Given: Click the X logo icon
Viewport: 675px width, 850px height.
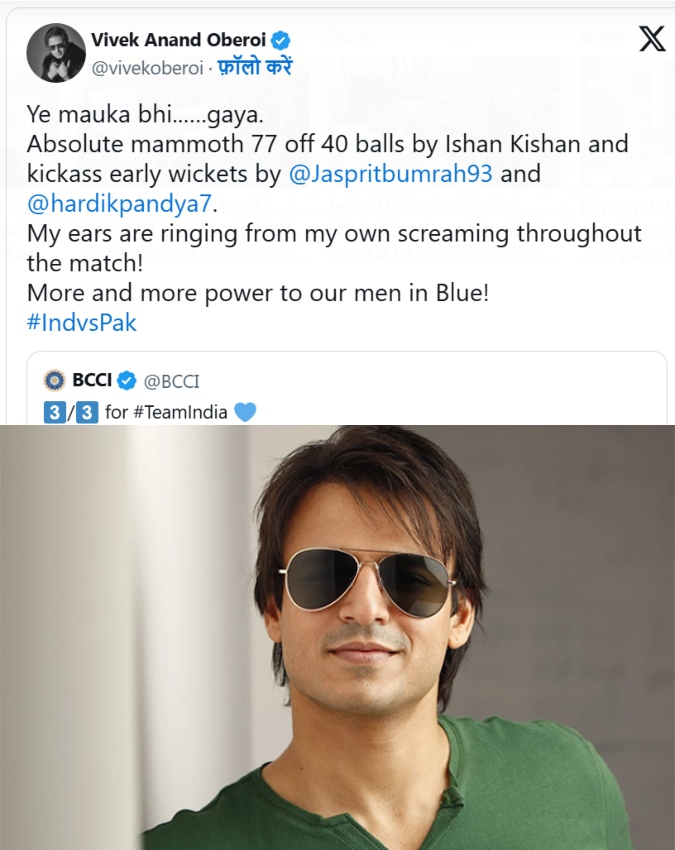Looking at the screenshot, I should pos(652,39).
